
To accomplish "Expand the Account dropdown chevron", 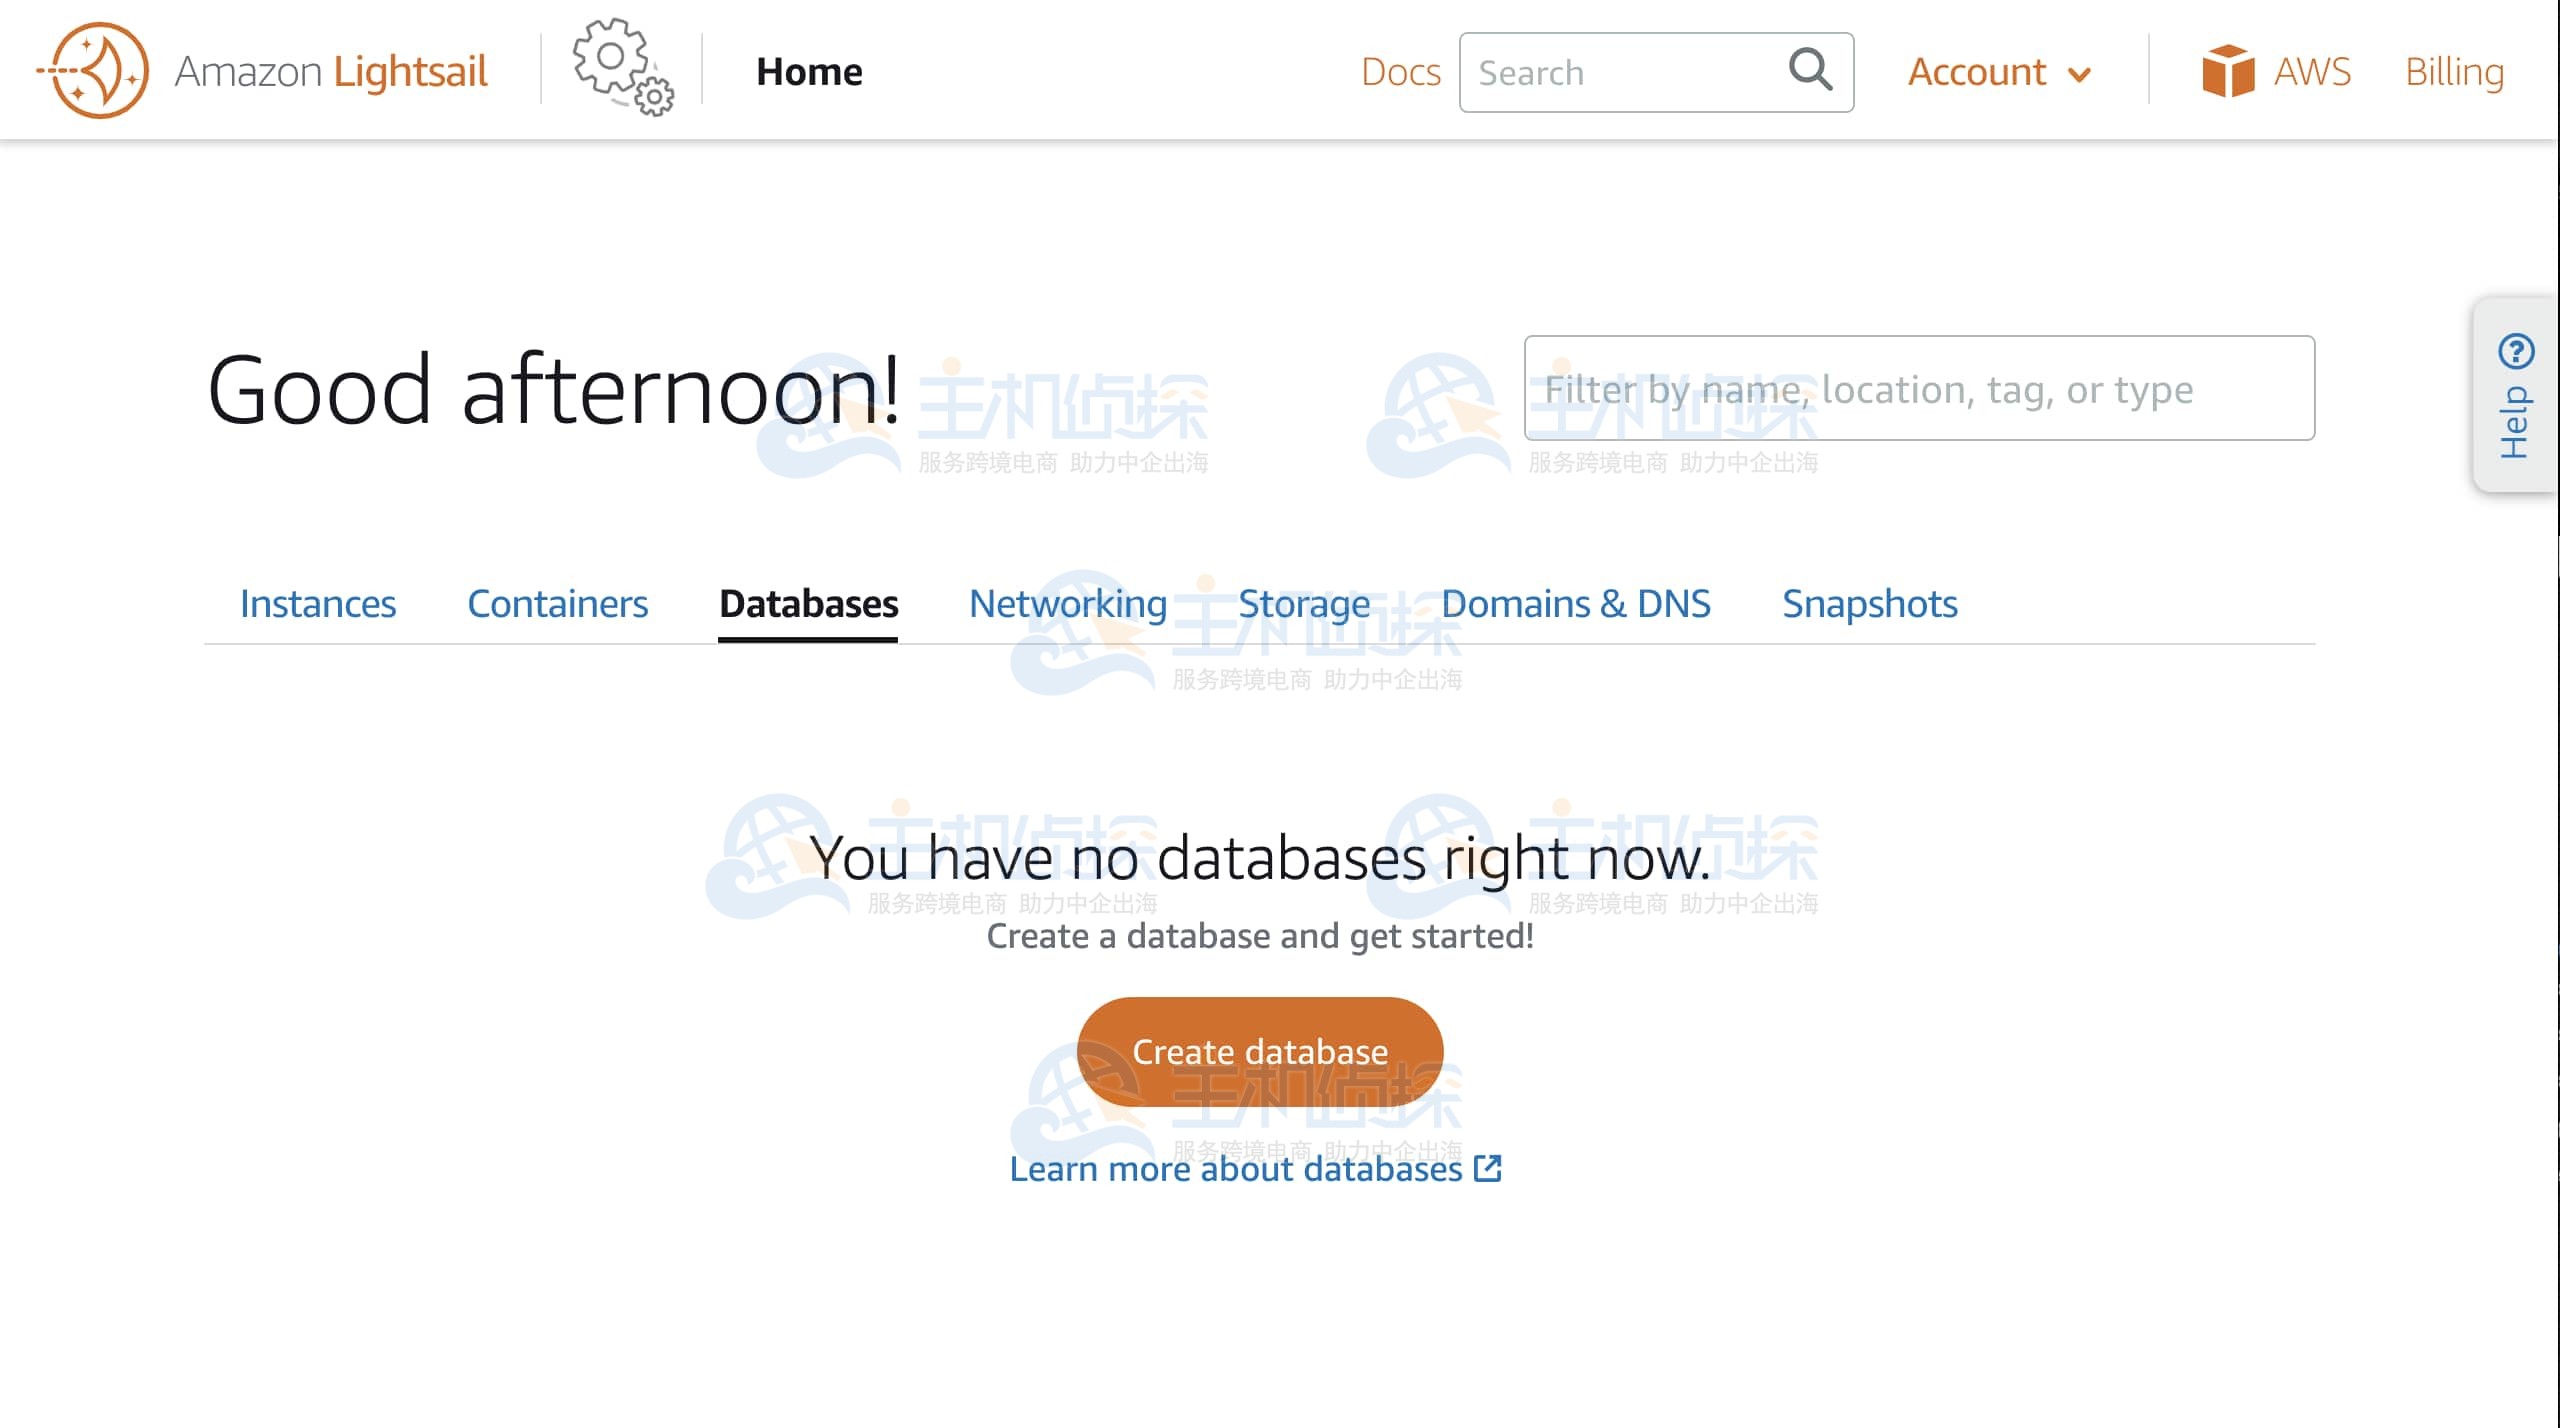I will (2080, 75).
